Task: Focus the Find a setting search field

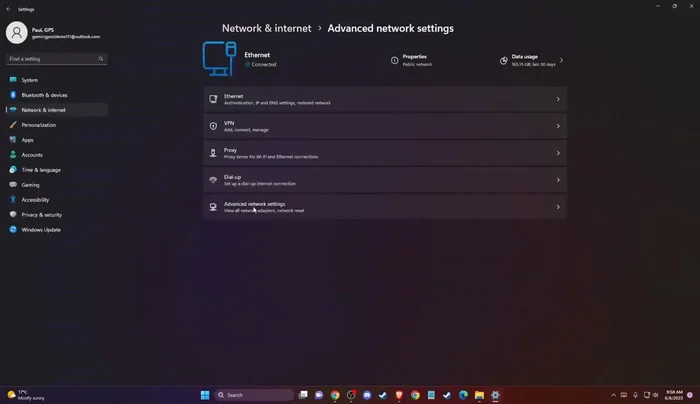Action: click(56, 59)
